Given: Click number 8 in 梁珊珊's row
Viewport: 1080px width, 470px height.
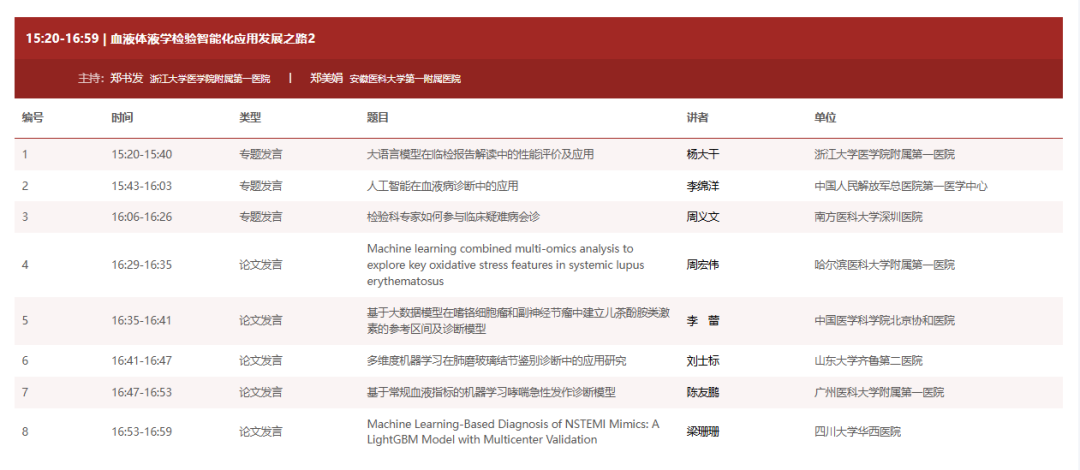Looking at the screenshot, I should pyautogui.click(x=25, y=432).
